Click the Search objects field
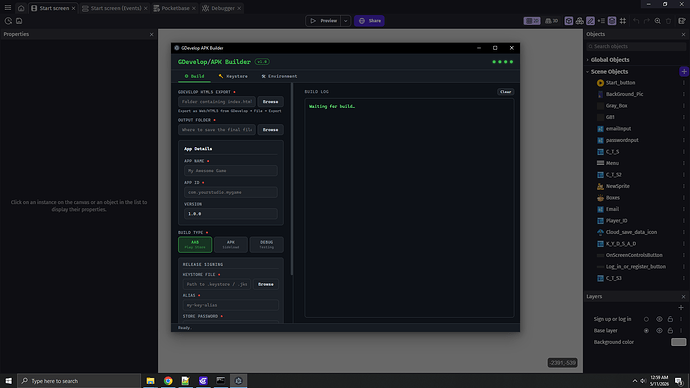The image size is (690, 388). click(x=636, y=46)
